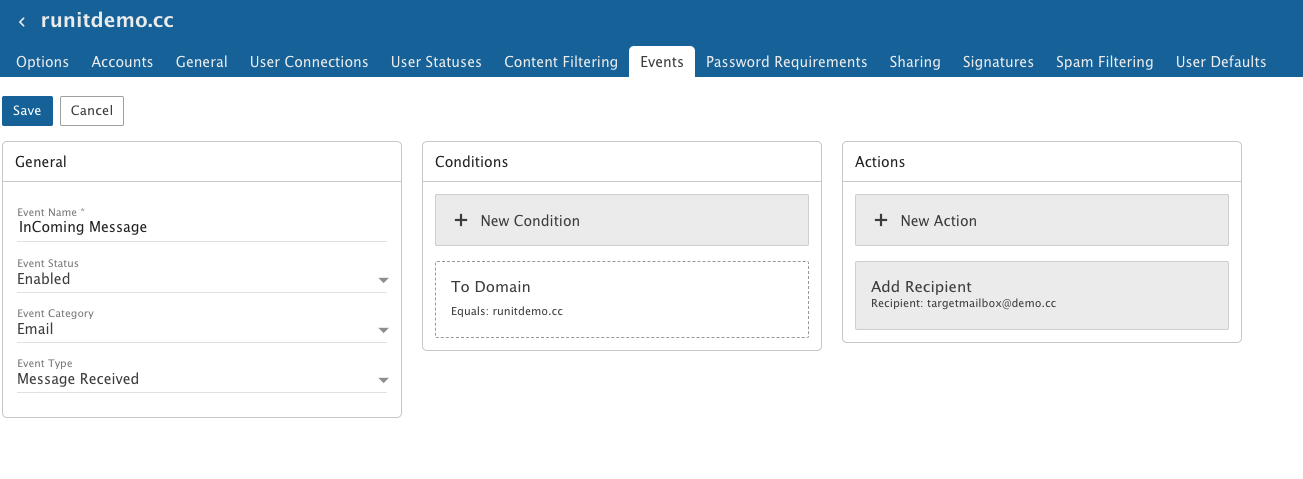Viewport: 1303px width, 479px height.
Task: Switch to the User Defaults tab
Action: tap(1220, 62)
